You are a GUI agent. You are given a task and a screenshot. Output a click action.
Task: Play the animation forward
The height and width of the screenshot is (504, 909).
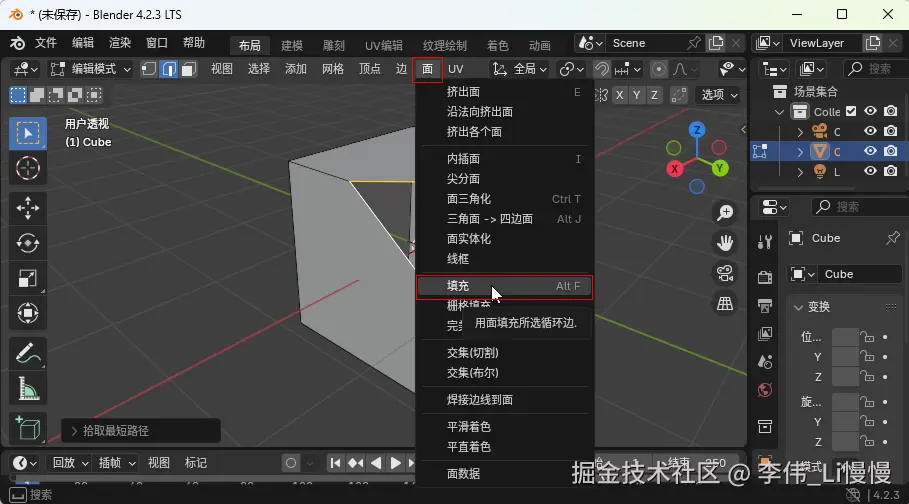click(395, 463)
